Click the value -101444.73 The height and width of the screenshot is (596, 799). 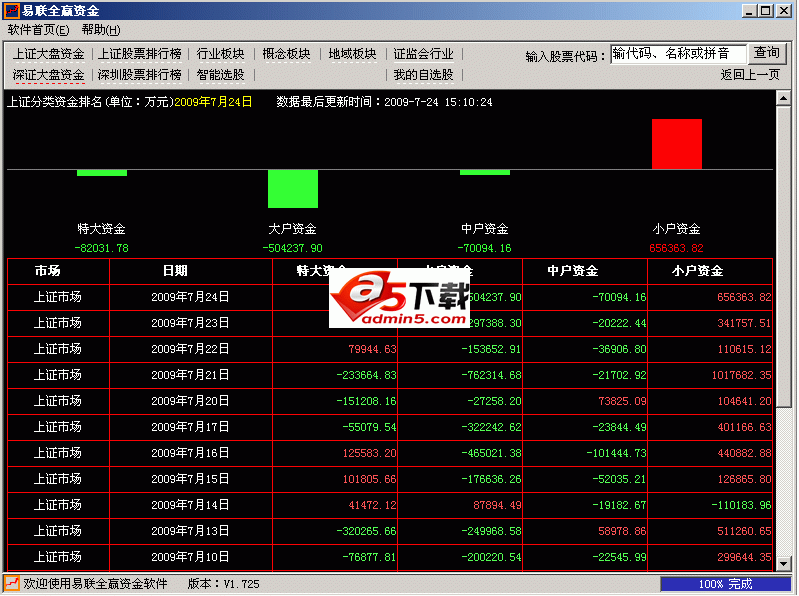coord(616,453)
